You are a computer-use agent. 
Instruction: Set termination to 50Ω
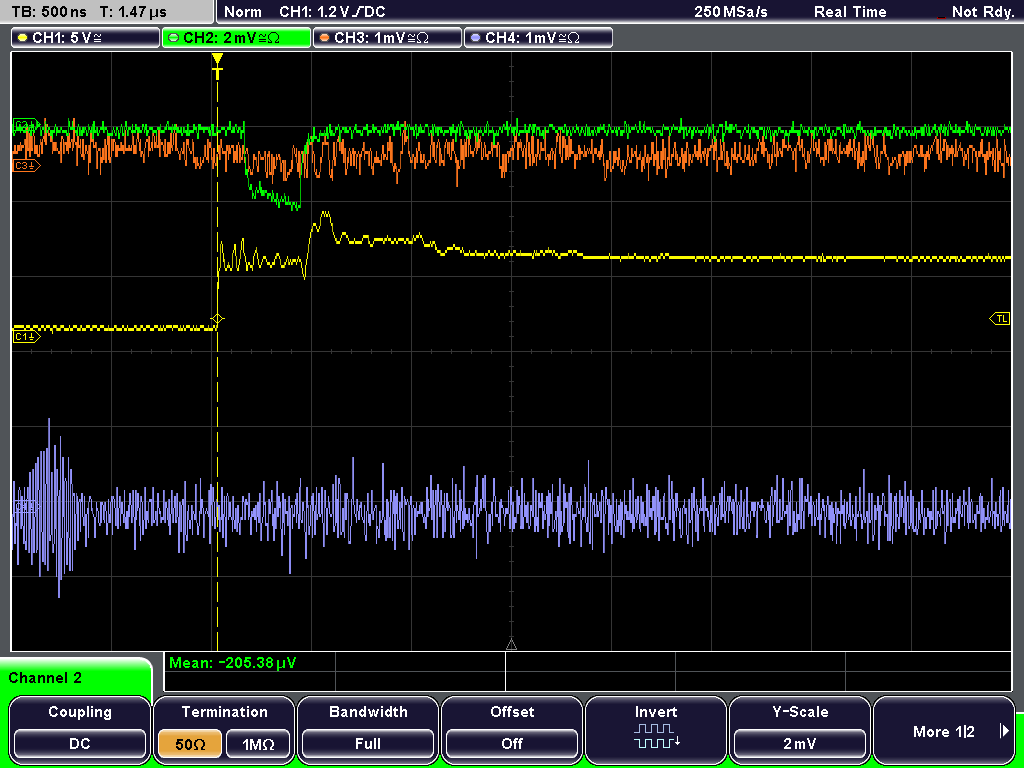point(190,744)
